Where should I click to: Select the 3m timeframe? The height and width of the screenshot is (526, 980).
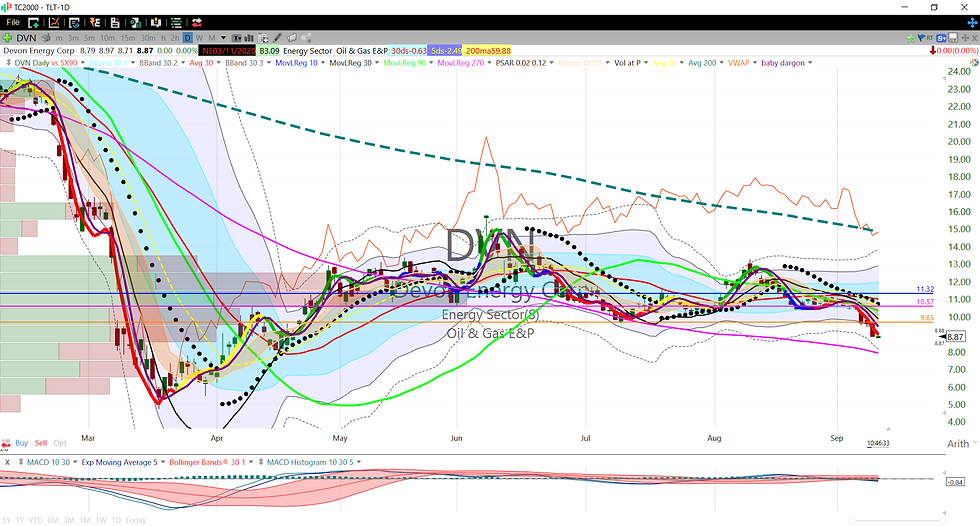[73, 38]
